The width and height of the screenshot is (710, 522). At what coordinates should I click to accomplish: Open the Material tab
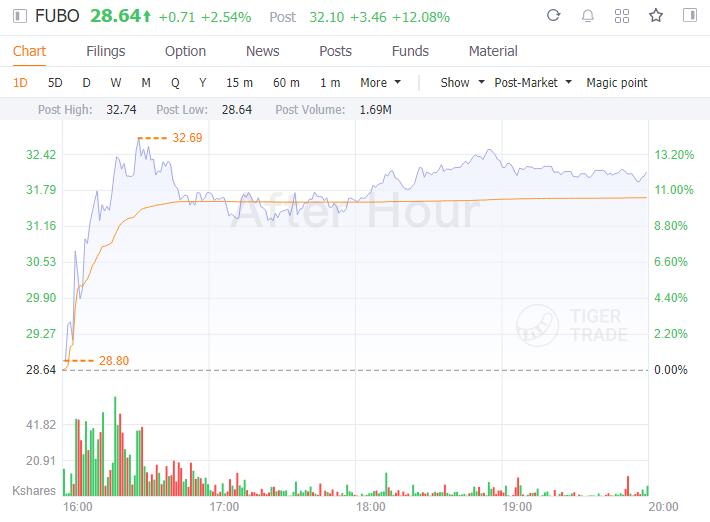[x=493, y=51]
